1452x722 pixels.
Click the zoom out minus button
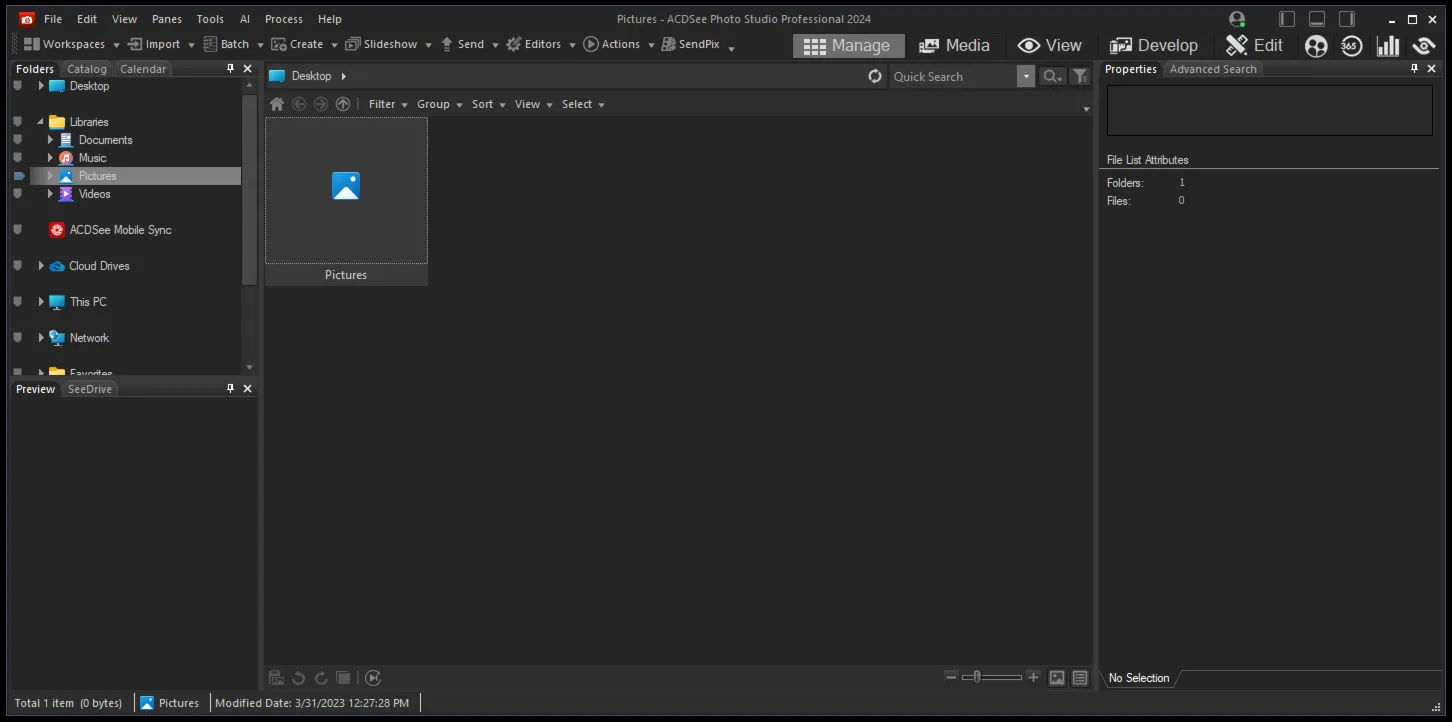click(x=952, y=677)
